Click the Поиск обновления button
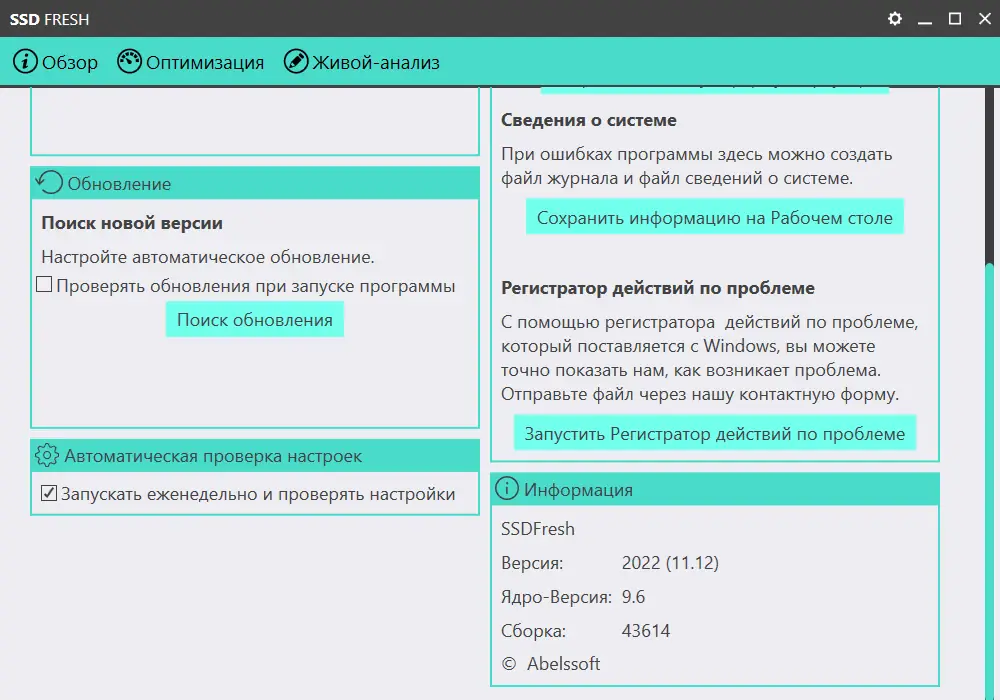 [x=254, y=319]
